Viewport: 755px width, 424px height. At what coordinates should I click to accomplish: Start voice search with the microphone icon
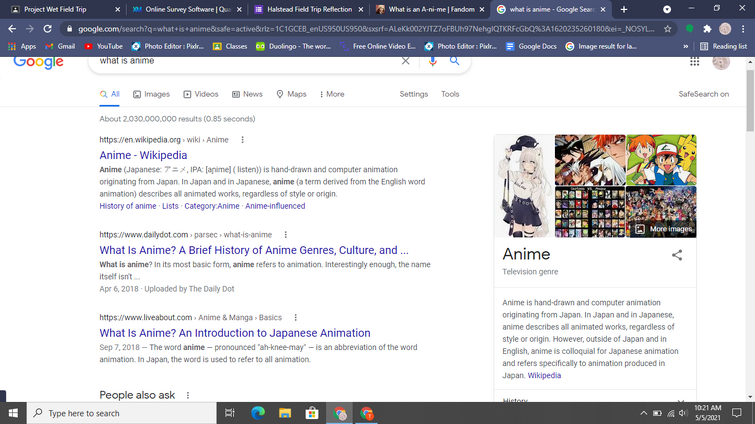[x=432, y=61]
